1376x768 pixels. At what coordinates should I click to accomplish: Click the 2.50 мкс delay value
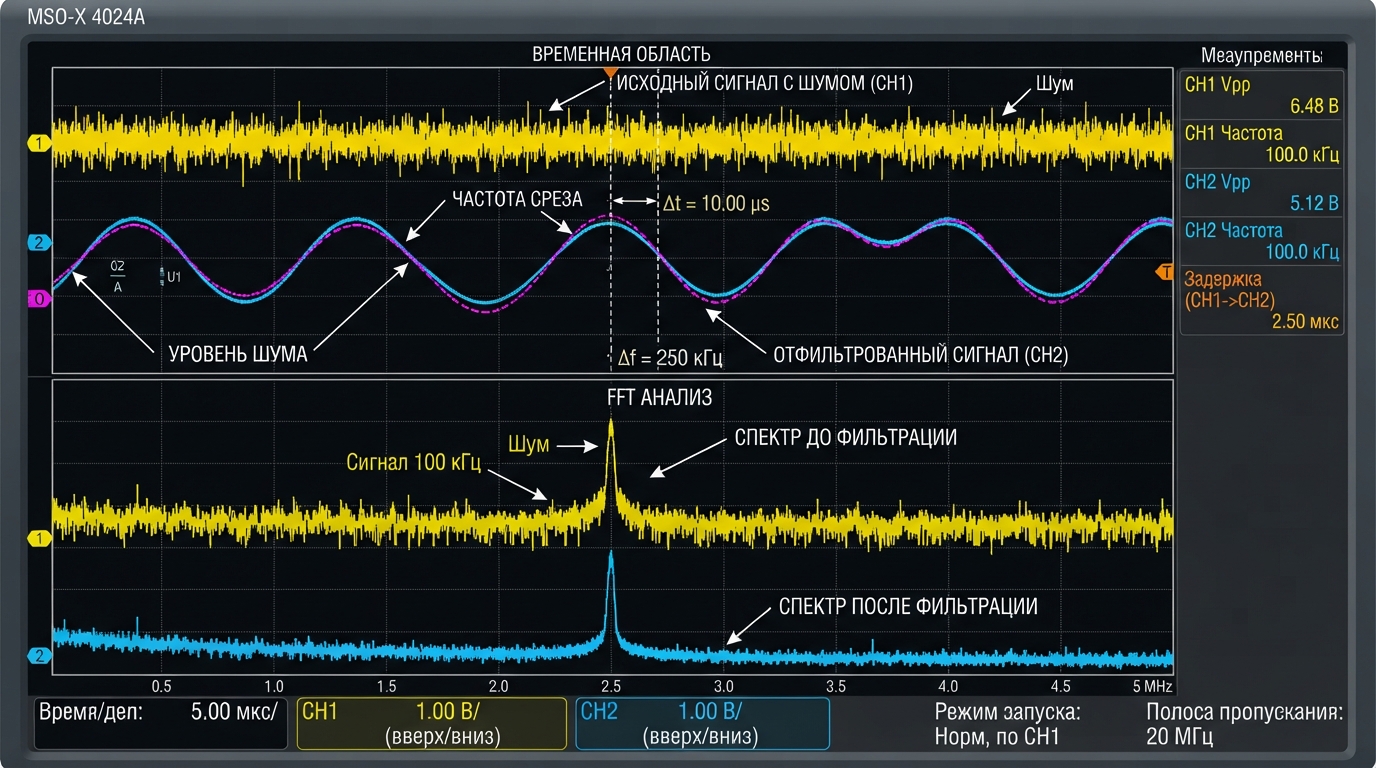[1305, 322]
